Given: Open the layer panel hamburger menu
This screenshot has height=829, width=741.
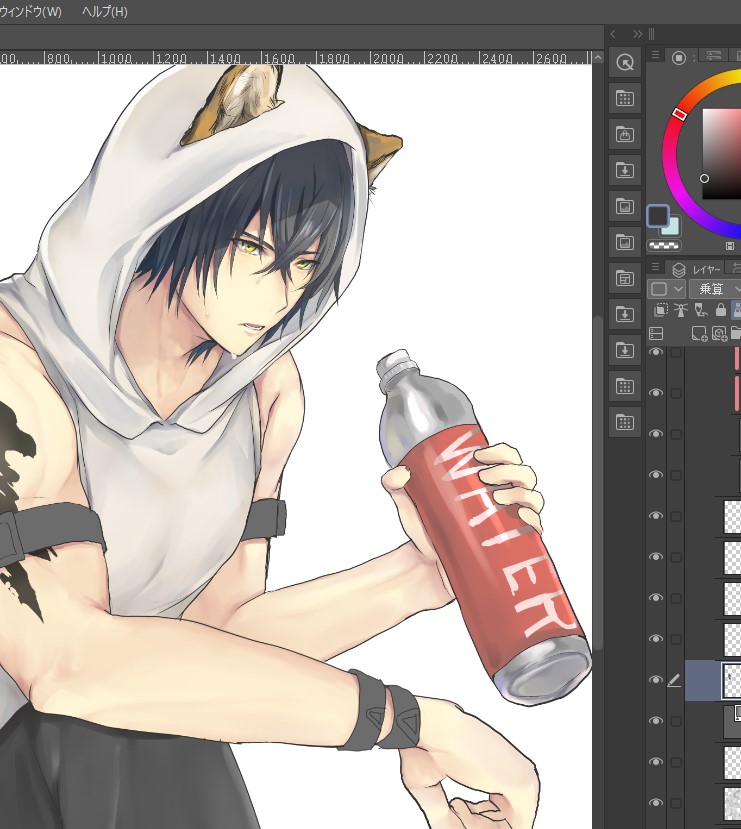Looking at the screenshot, I should pos(655,267).
